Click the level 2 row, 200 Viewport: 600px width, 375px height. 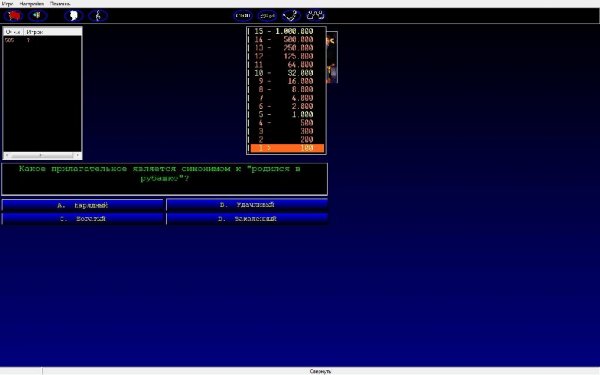pyautogui.click(x=287, y=140)
